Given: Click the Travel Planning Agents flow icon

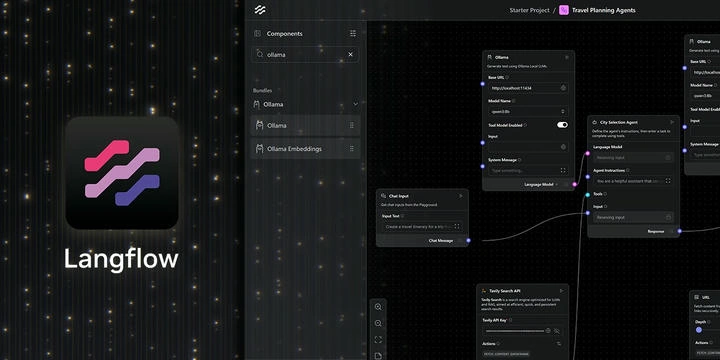Looking at the screenshot, I should coord(563,10).
